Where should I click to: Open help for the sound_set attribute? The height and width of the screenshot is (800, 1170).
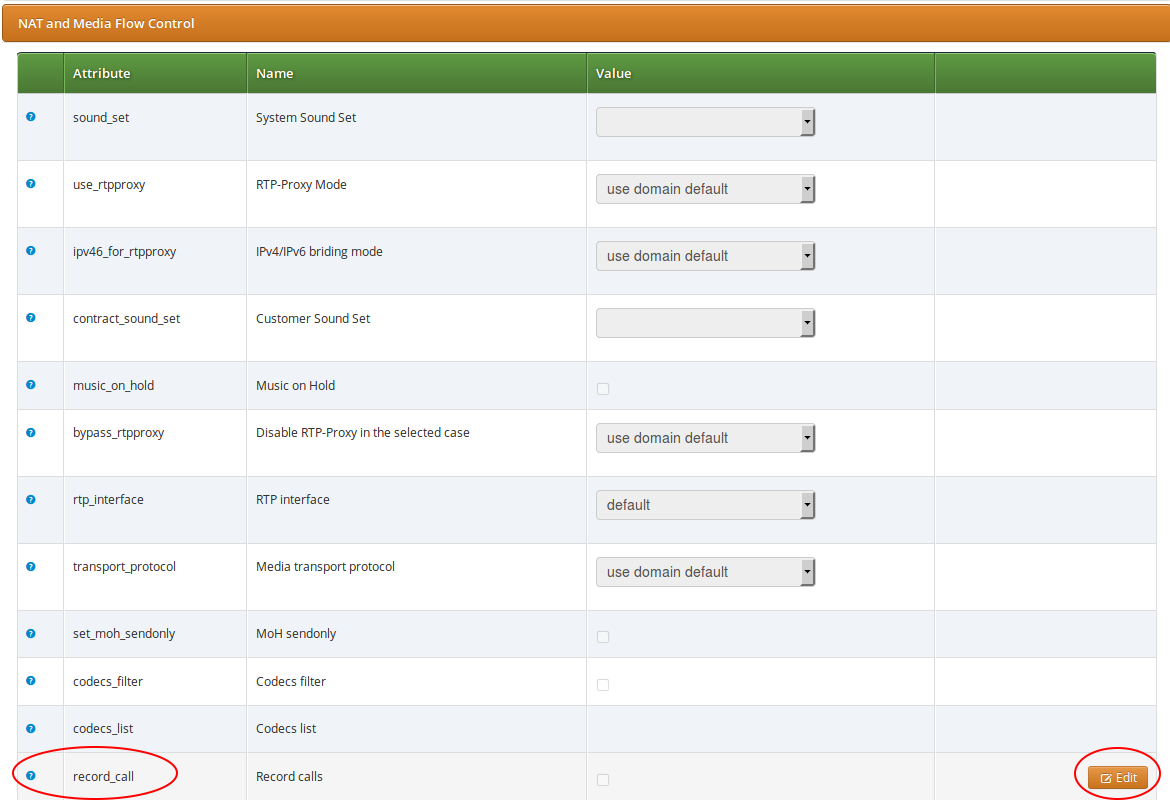tap(30, 116)
